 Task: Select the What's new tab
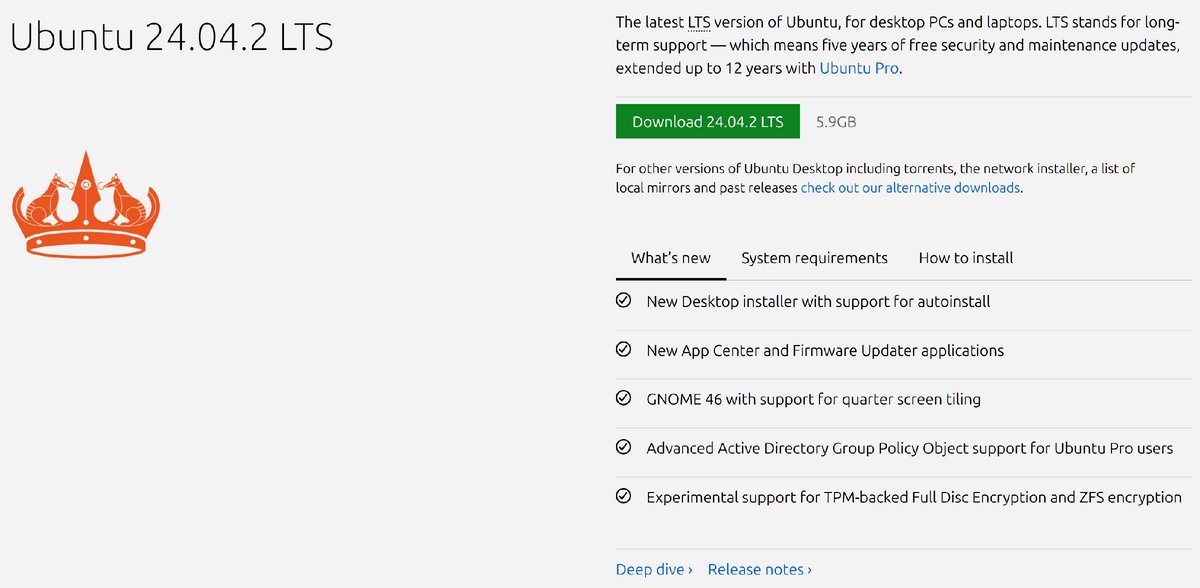[x=670, y=258]
